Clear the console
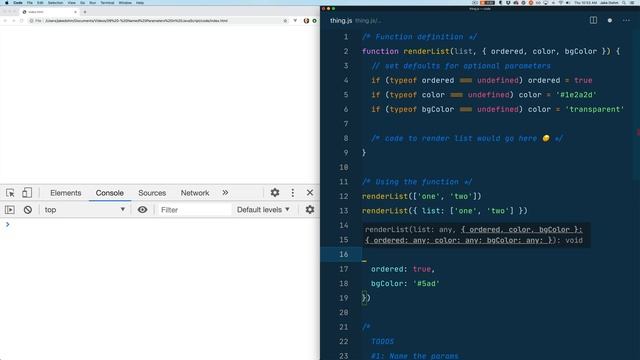Screen dimensions: 640x360 27,210
